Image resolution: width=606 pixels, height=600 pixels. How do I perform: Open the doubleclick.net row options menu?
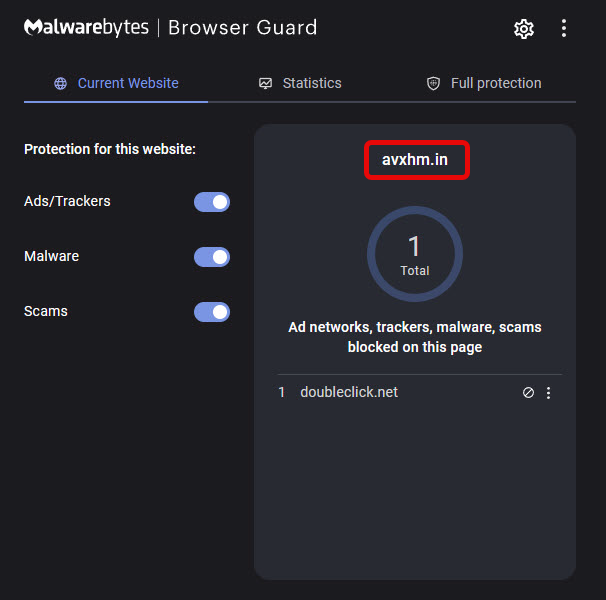coord(548,392)
